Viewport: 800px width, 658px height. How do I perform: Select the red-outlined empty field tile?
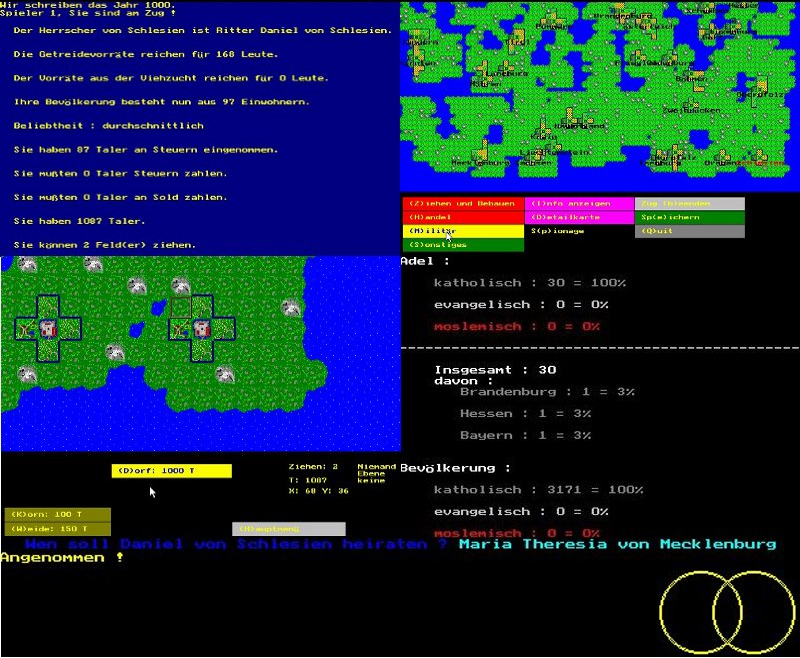(x=181, y=305)
